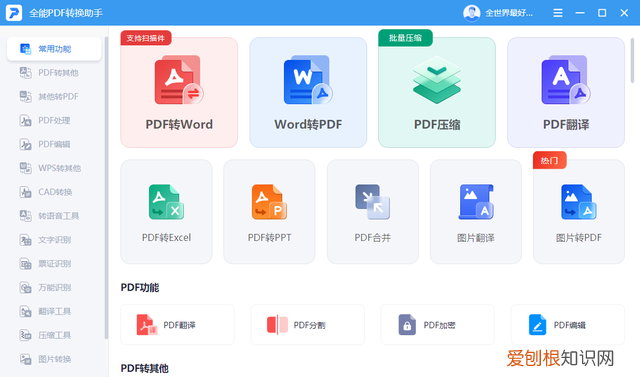Click the 批量压缩 badge
Screen dimensions: 640x377
[x=405, y=38]
